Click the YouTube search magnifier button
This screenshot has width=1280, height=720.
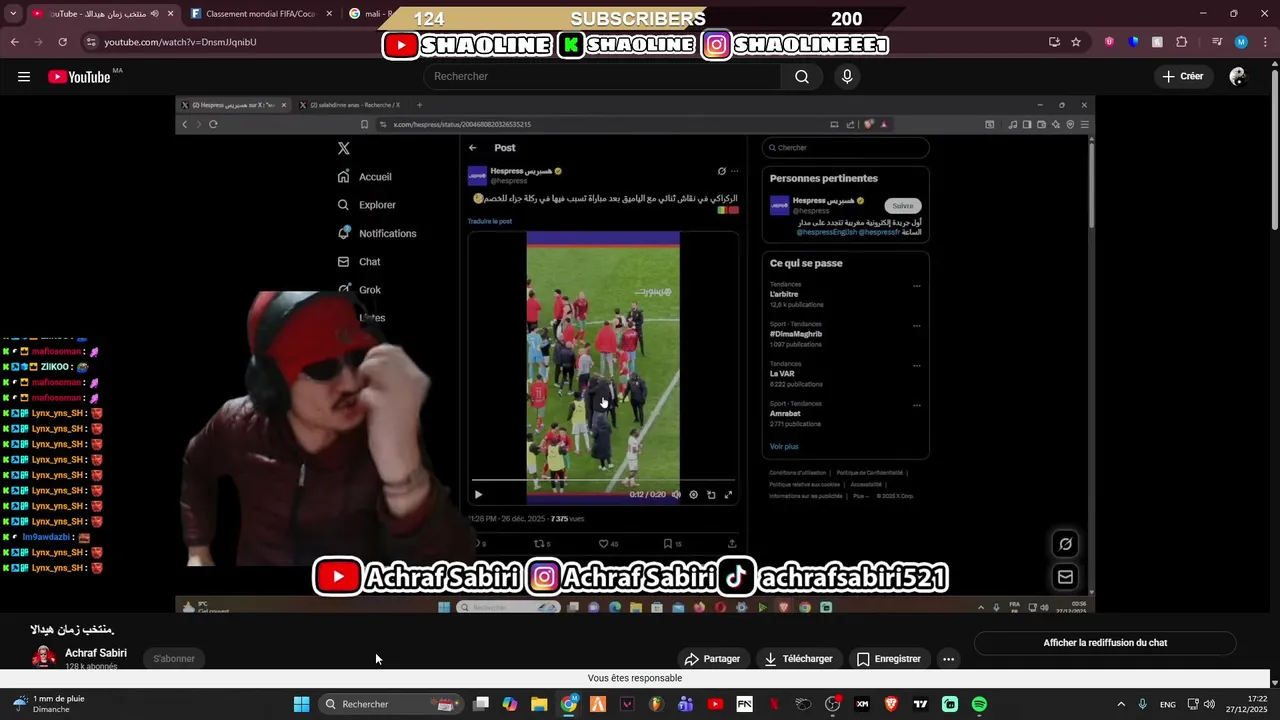(802, 77)
